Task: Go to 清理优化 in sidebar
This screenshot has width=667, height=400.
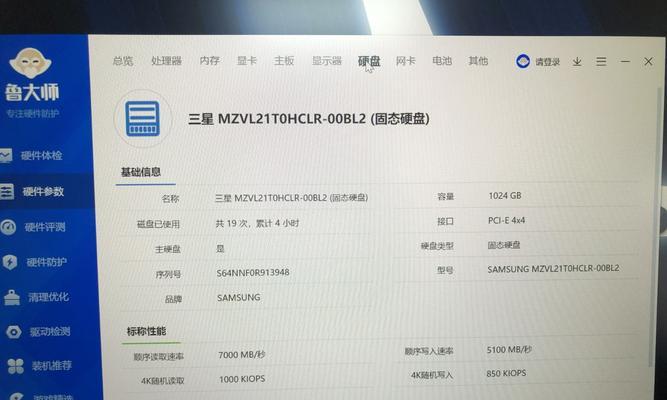Action: point(48,297)
